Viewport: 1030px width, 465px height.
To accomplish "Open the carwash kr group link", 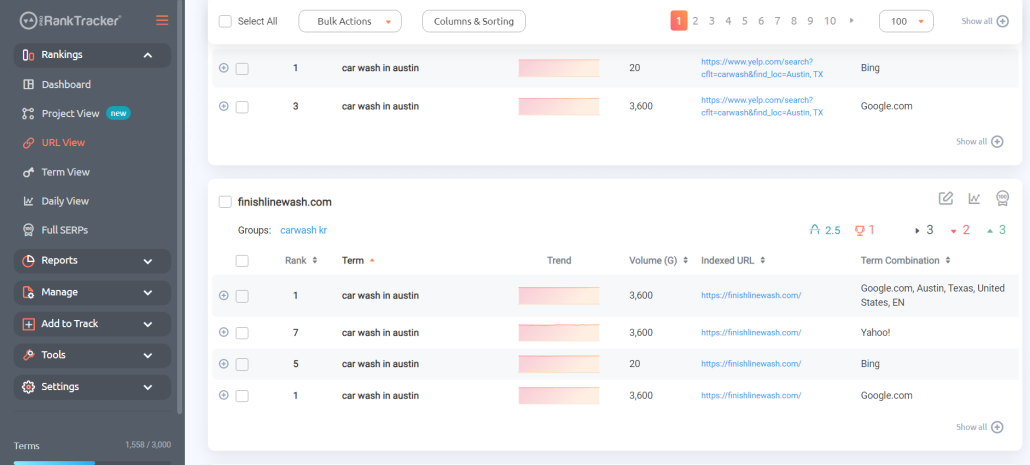I will (x=303, y=231).
